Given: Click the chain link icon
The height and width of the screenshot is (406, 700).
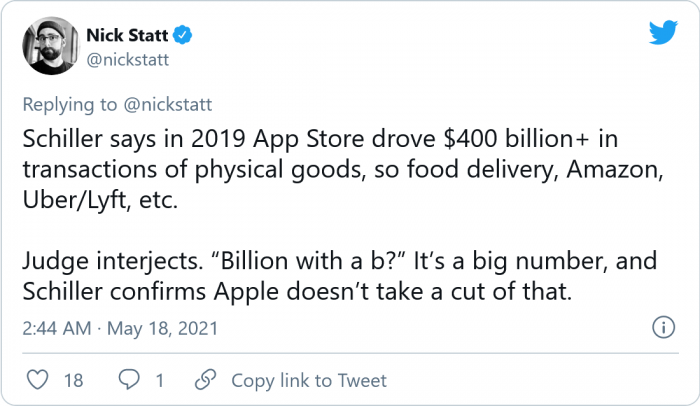Looking at the screenshot, I should [207, 380].
